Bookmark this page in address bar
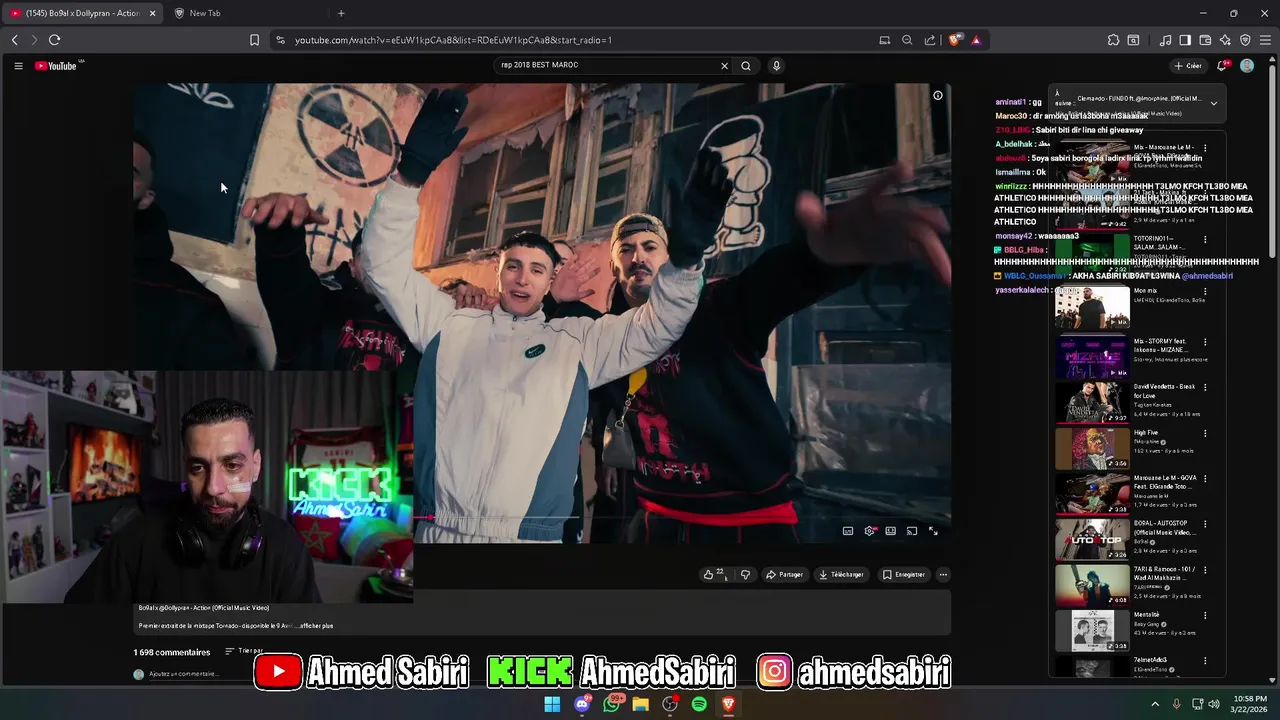1280x720 pixels. pyautogui.click(x=254, y=40)
